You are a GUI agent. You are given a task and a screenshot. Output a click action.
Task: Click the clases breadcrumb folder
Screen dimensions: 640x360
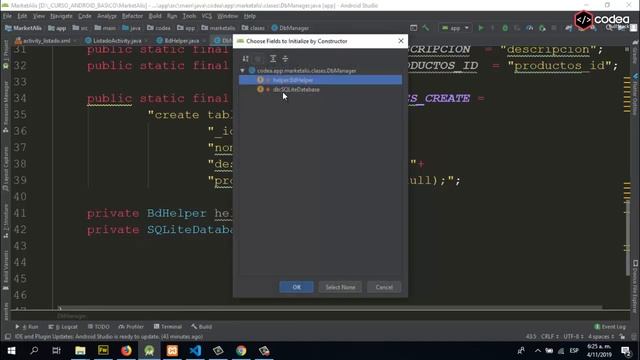pyautogui.click(x=253, y=28)
